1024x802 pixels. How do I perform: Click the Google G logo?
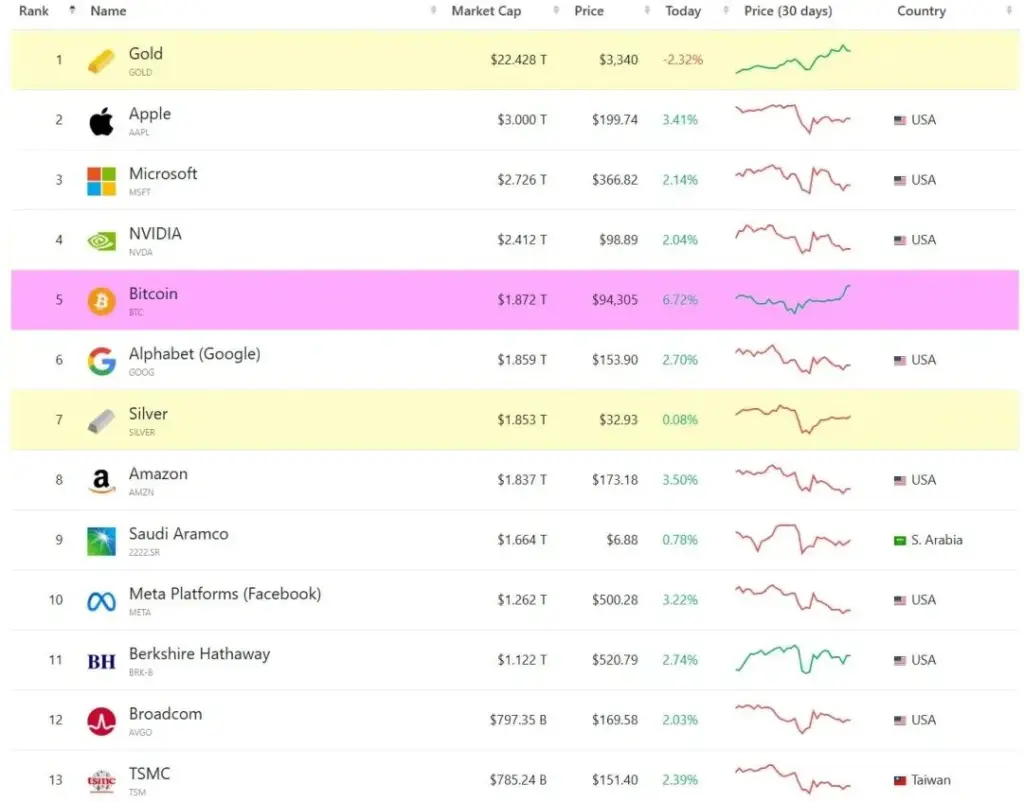coord(100,359)
